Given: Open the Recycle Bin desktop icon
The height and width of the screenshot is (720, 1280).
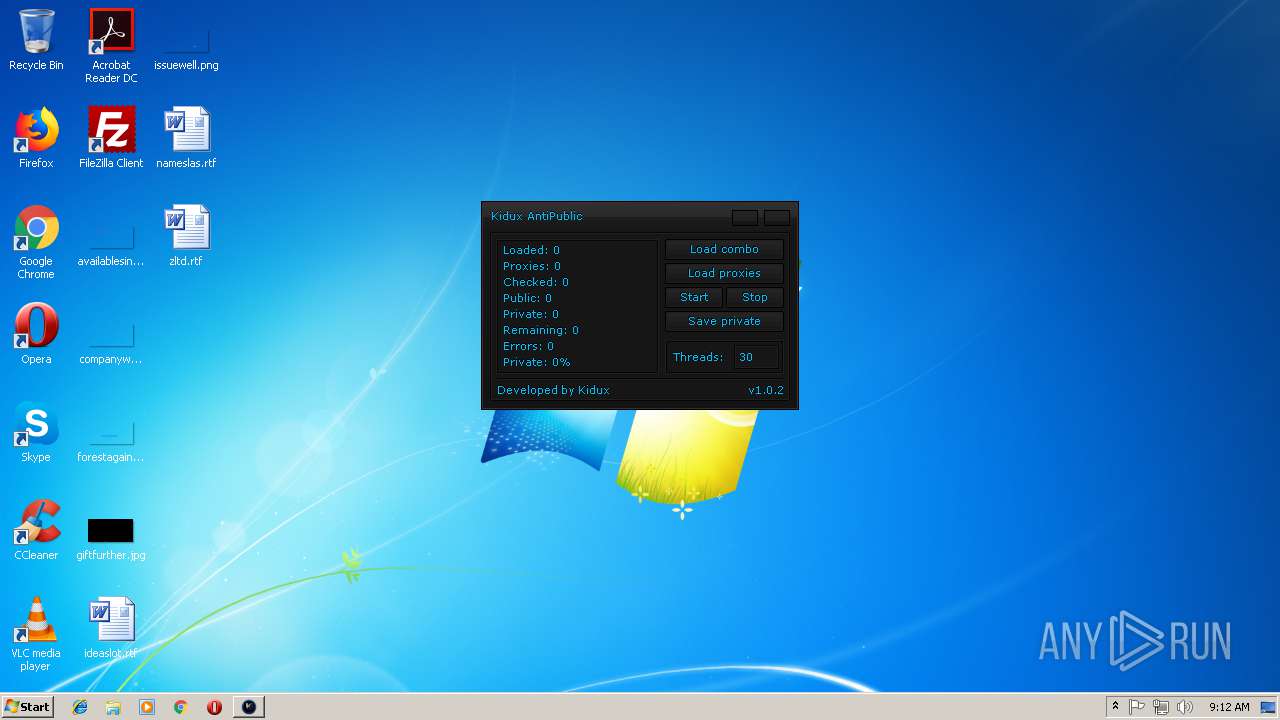Looking at the screenshot, I should [36, 41].
